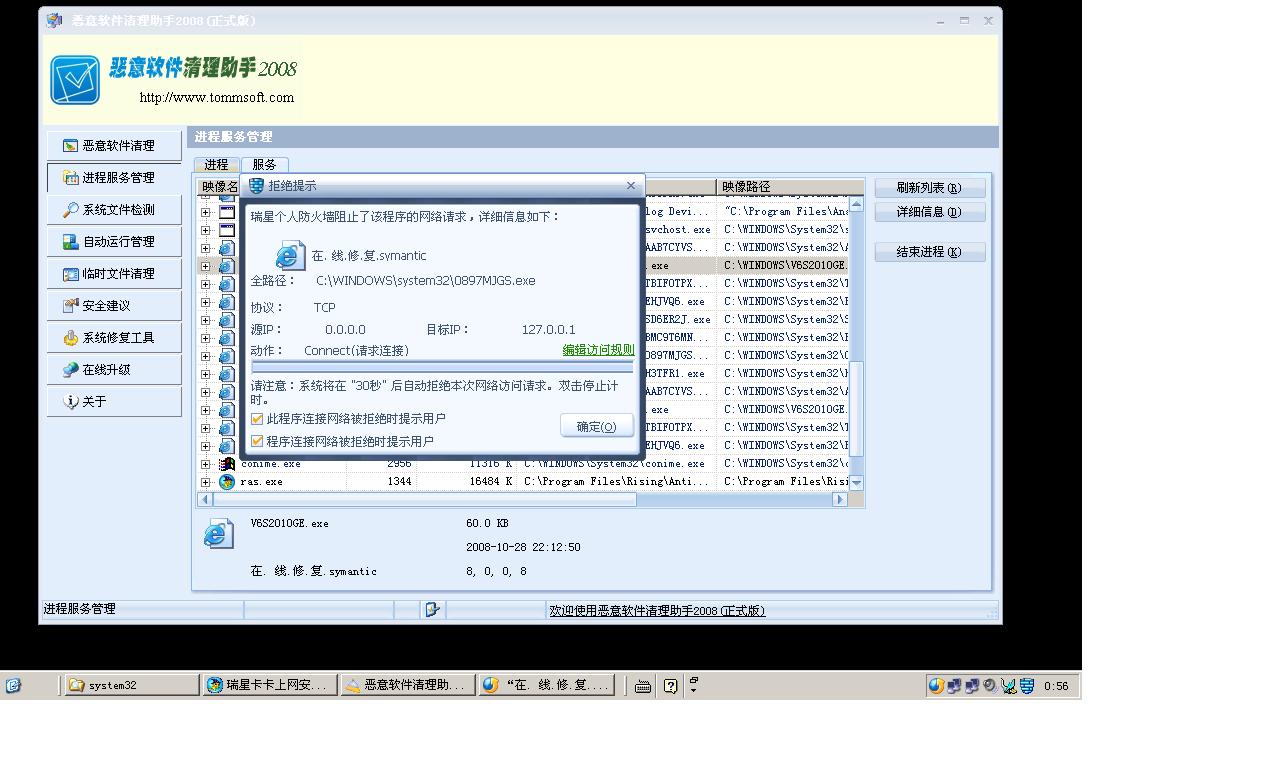Viewport: 1280px width, 768px height.
Task: Switch to the system32 taskbar window
Action: (132, 686)
